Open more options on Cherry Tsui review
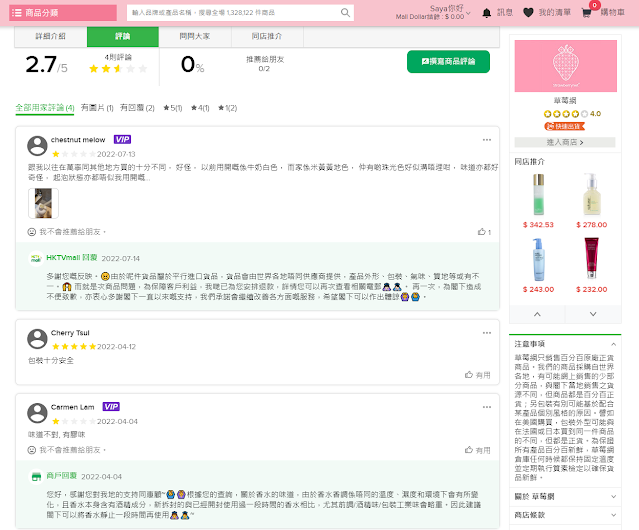The height and width of the screenshot is (530, 639). (x=487, y=333)
